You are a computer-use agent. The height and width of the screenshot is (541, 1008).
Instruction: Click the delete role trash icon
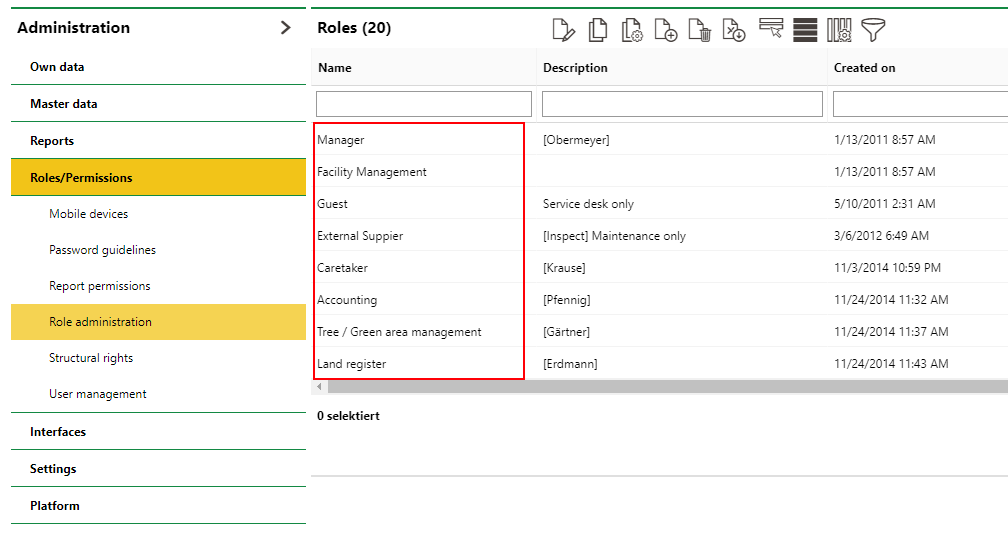coord(700,30)
